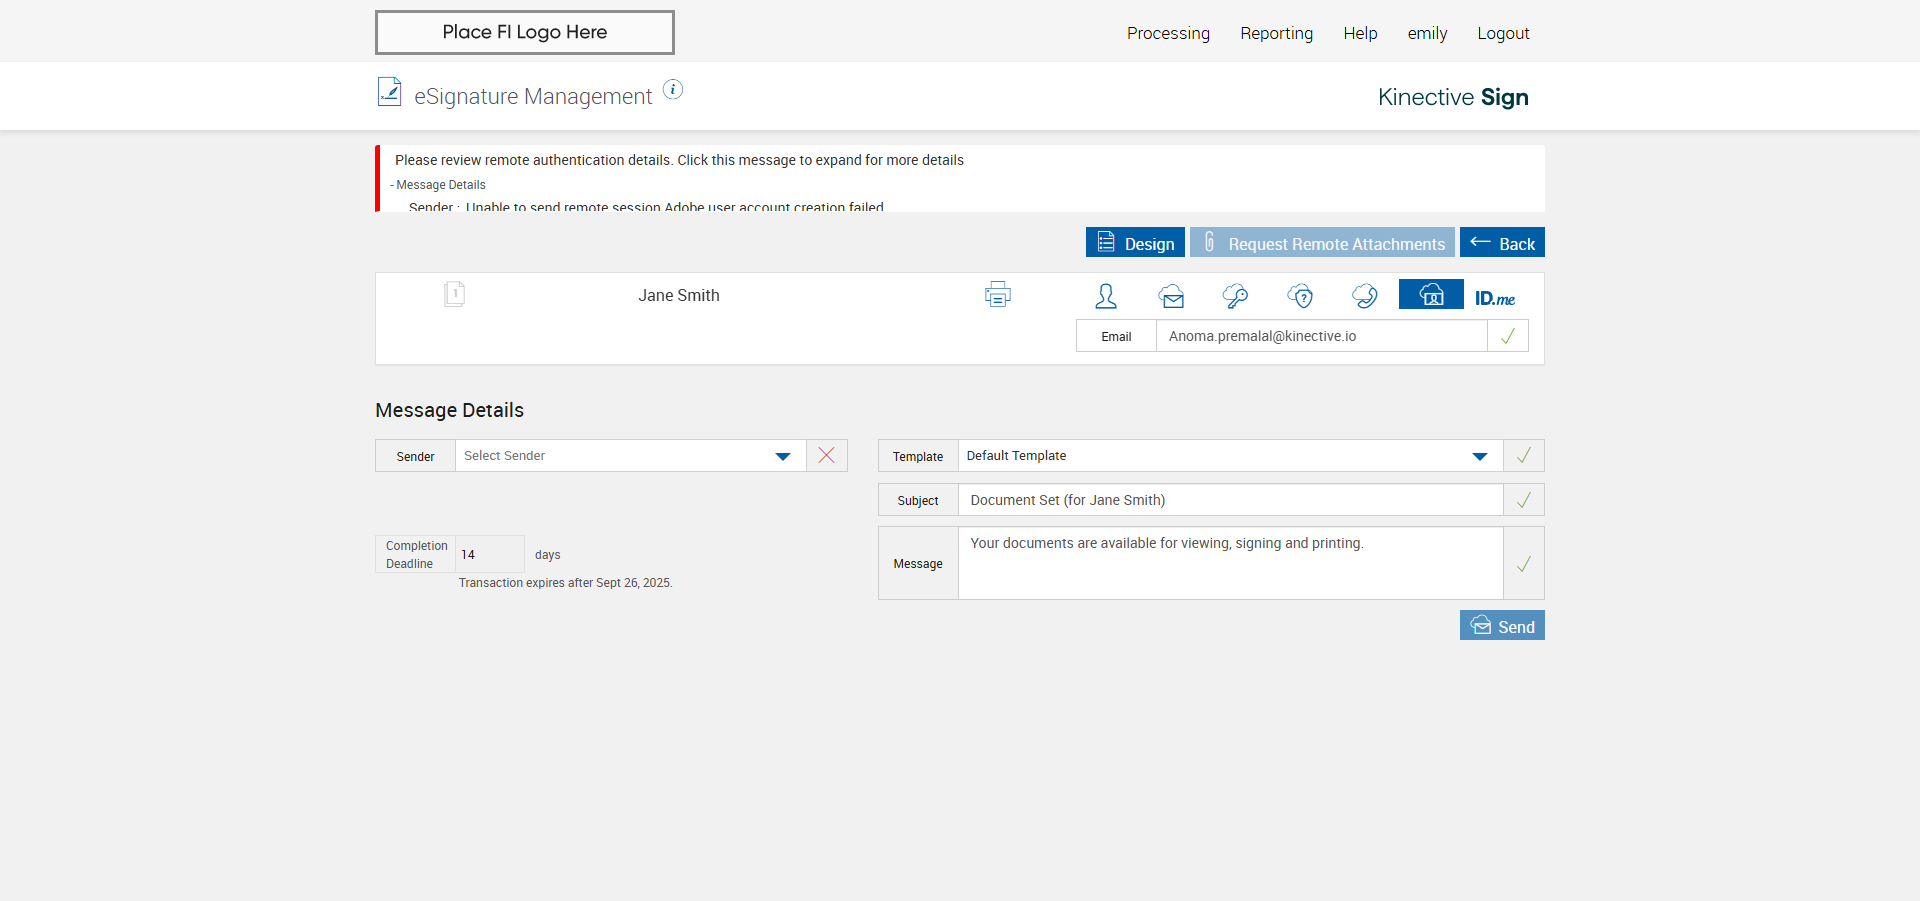Click Request Remote Attachments button
1920x901 pixels.
(x=1322, y=243)
